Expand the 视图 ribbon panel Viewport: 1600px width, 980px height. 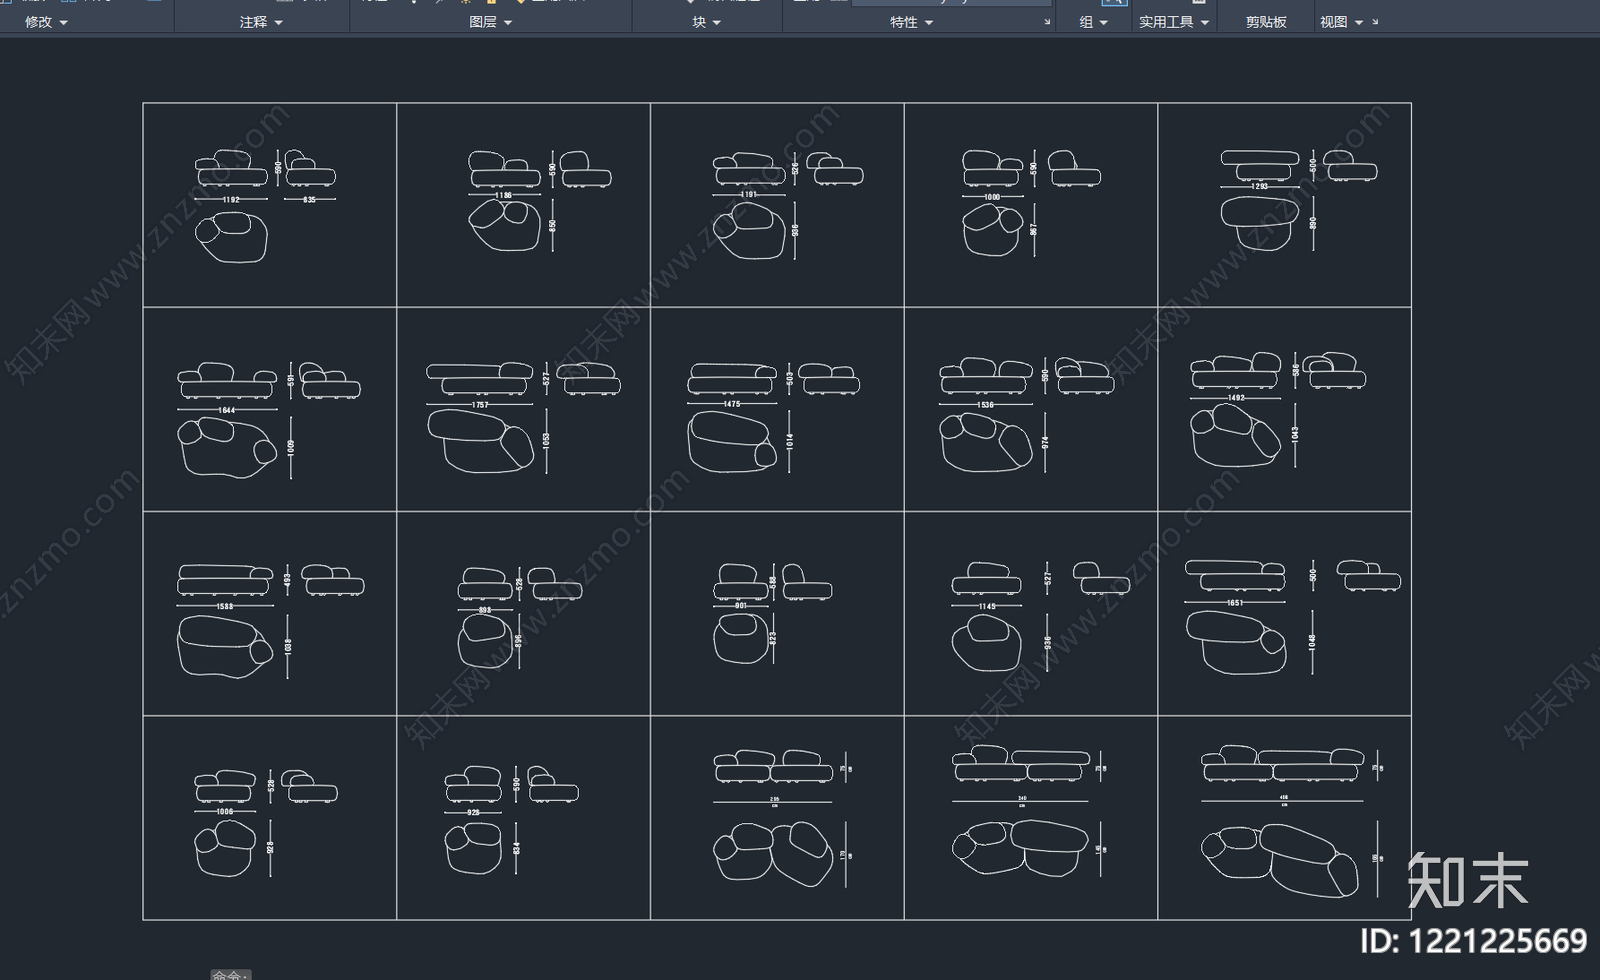[1341, 22]
